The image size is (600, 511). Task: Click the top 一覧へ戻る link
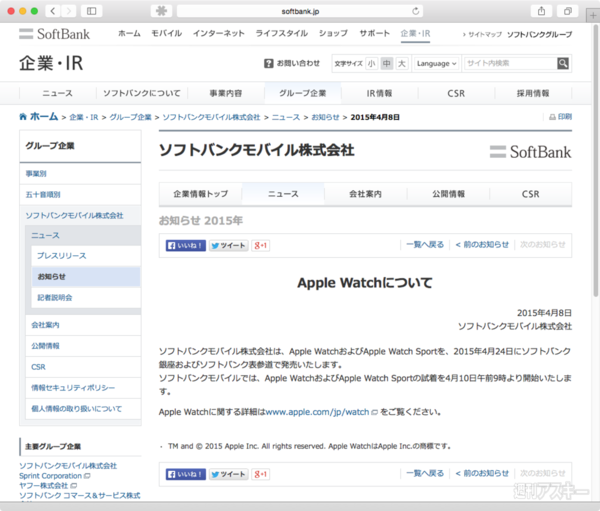[x=425, y=244]
